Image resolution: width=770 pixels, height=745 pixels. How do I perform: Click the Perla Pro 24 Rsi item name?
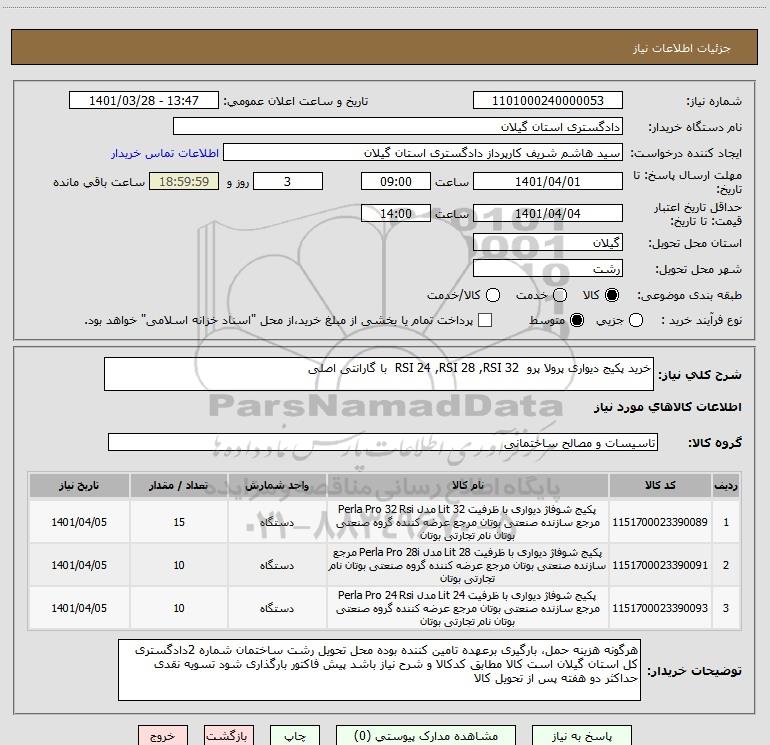point(468,608)
